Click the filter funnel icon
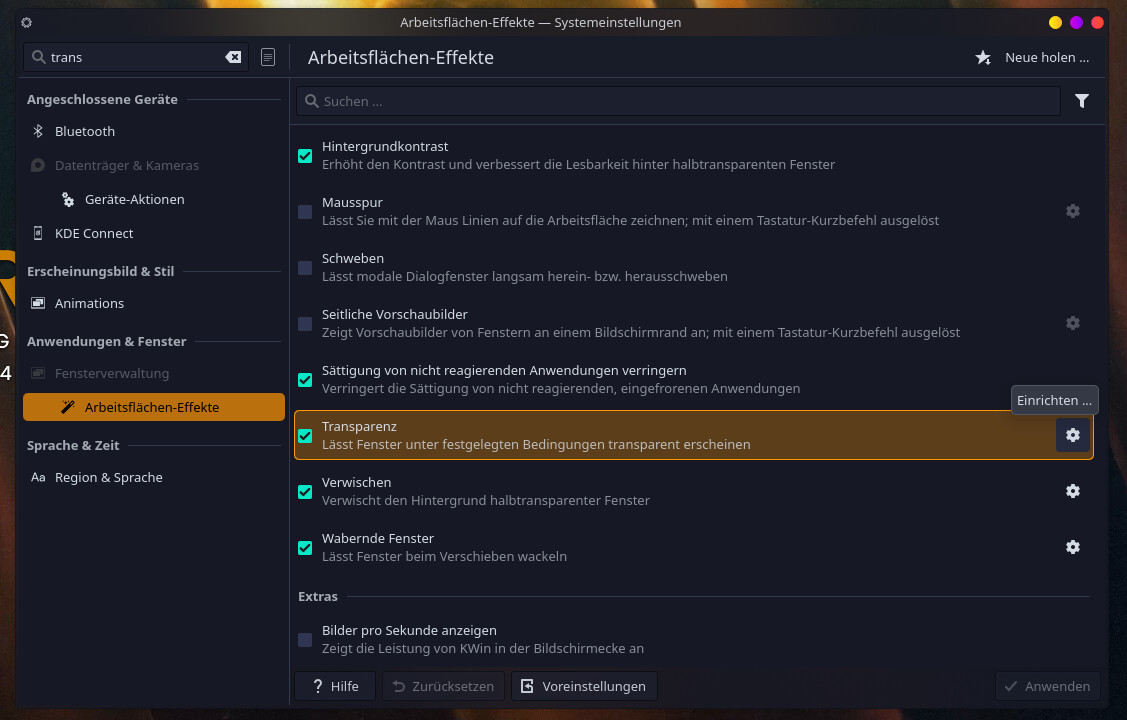Image resolution: width=1127 pixels, height=720 pixels. pyautogui.click(x=1081, y=101)
